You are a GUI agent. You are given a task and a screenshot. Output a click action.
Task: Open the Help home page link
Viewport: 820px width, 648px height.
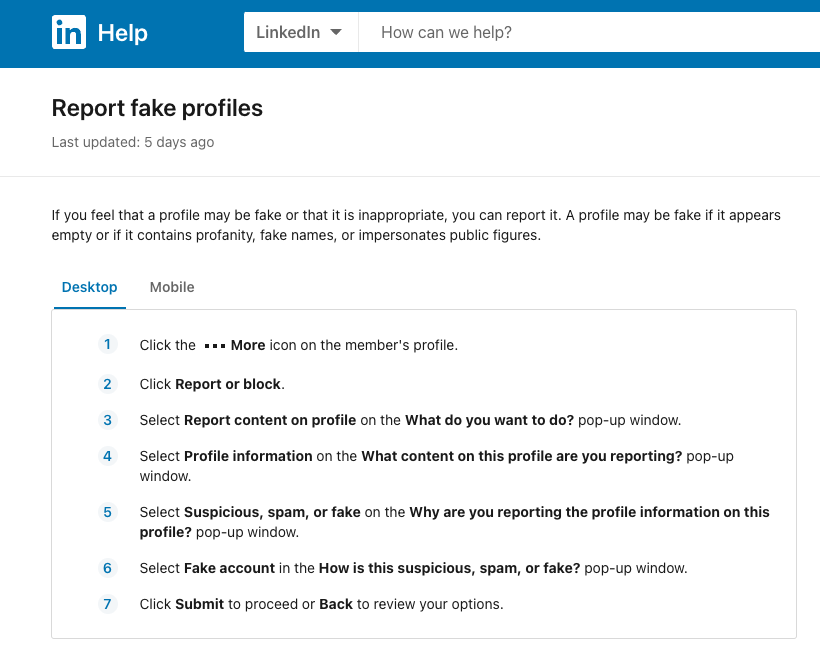(123, 32)
